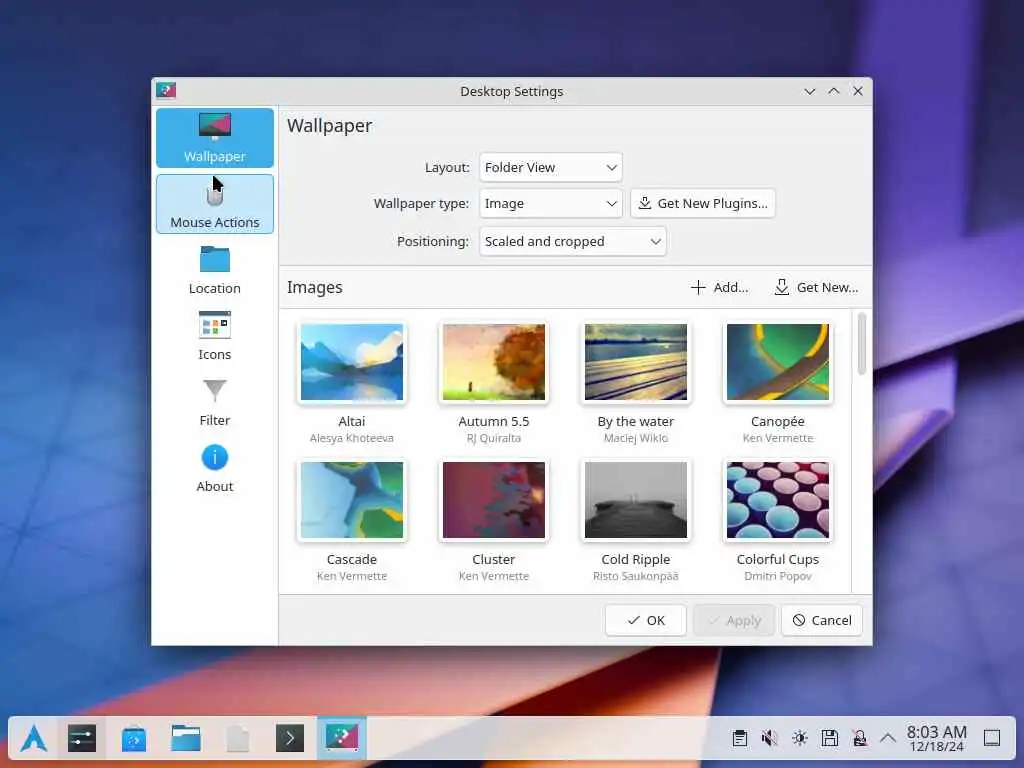1024x768 pixels.
Task: Click the clock showing 8:03 AM
Action: (x=936, y=739)
